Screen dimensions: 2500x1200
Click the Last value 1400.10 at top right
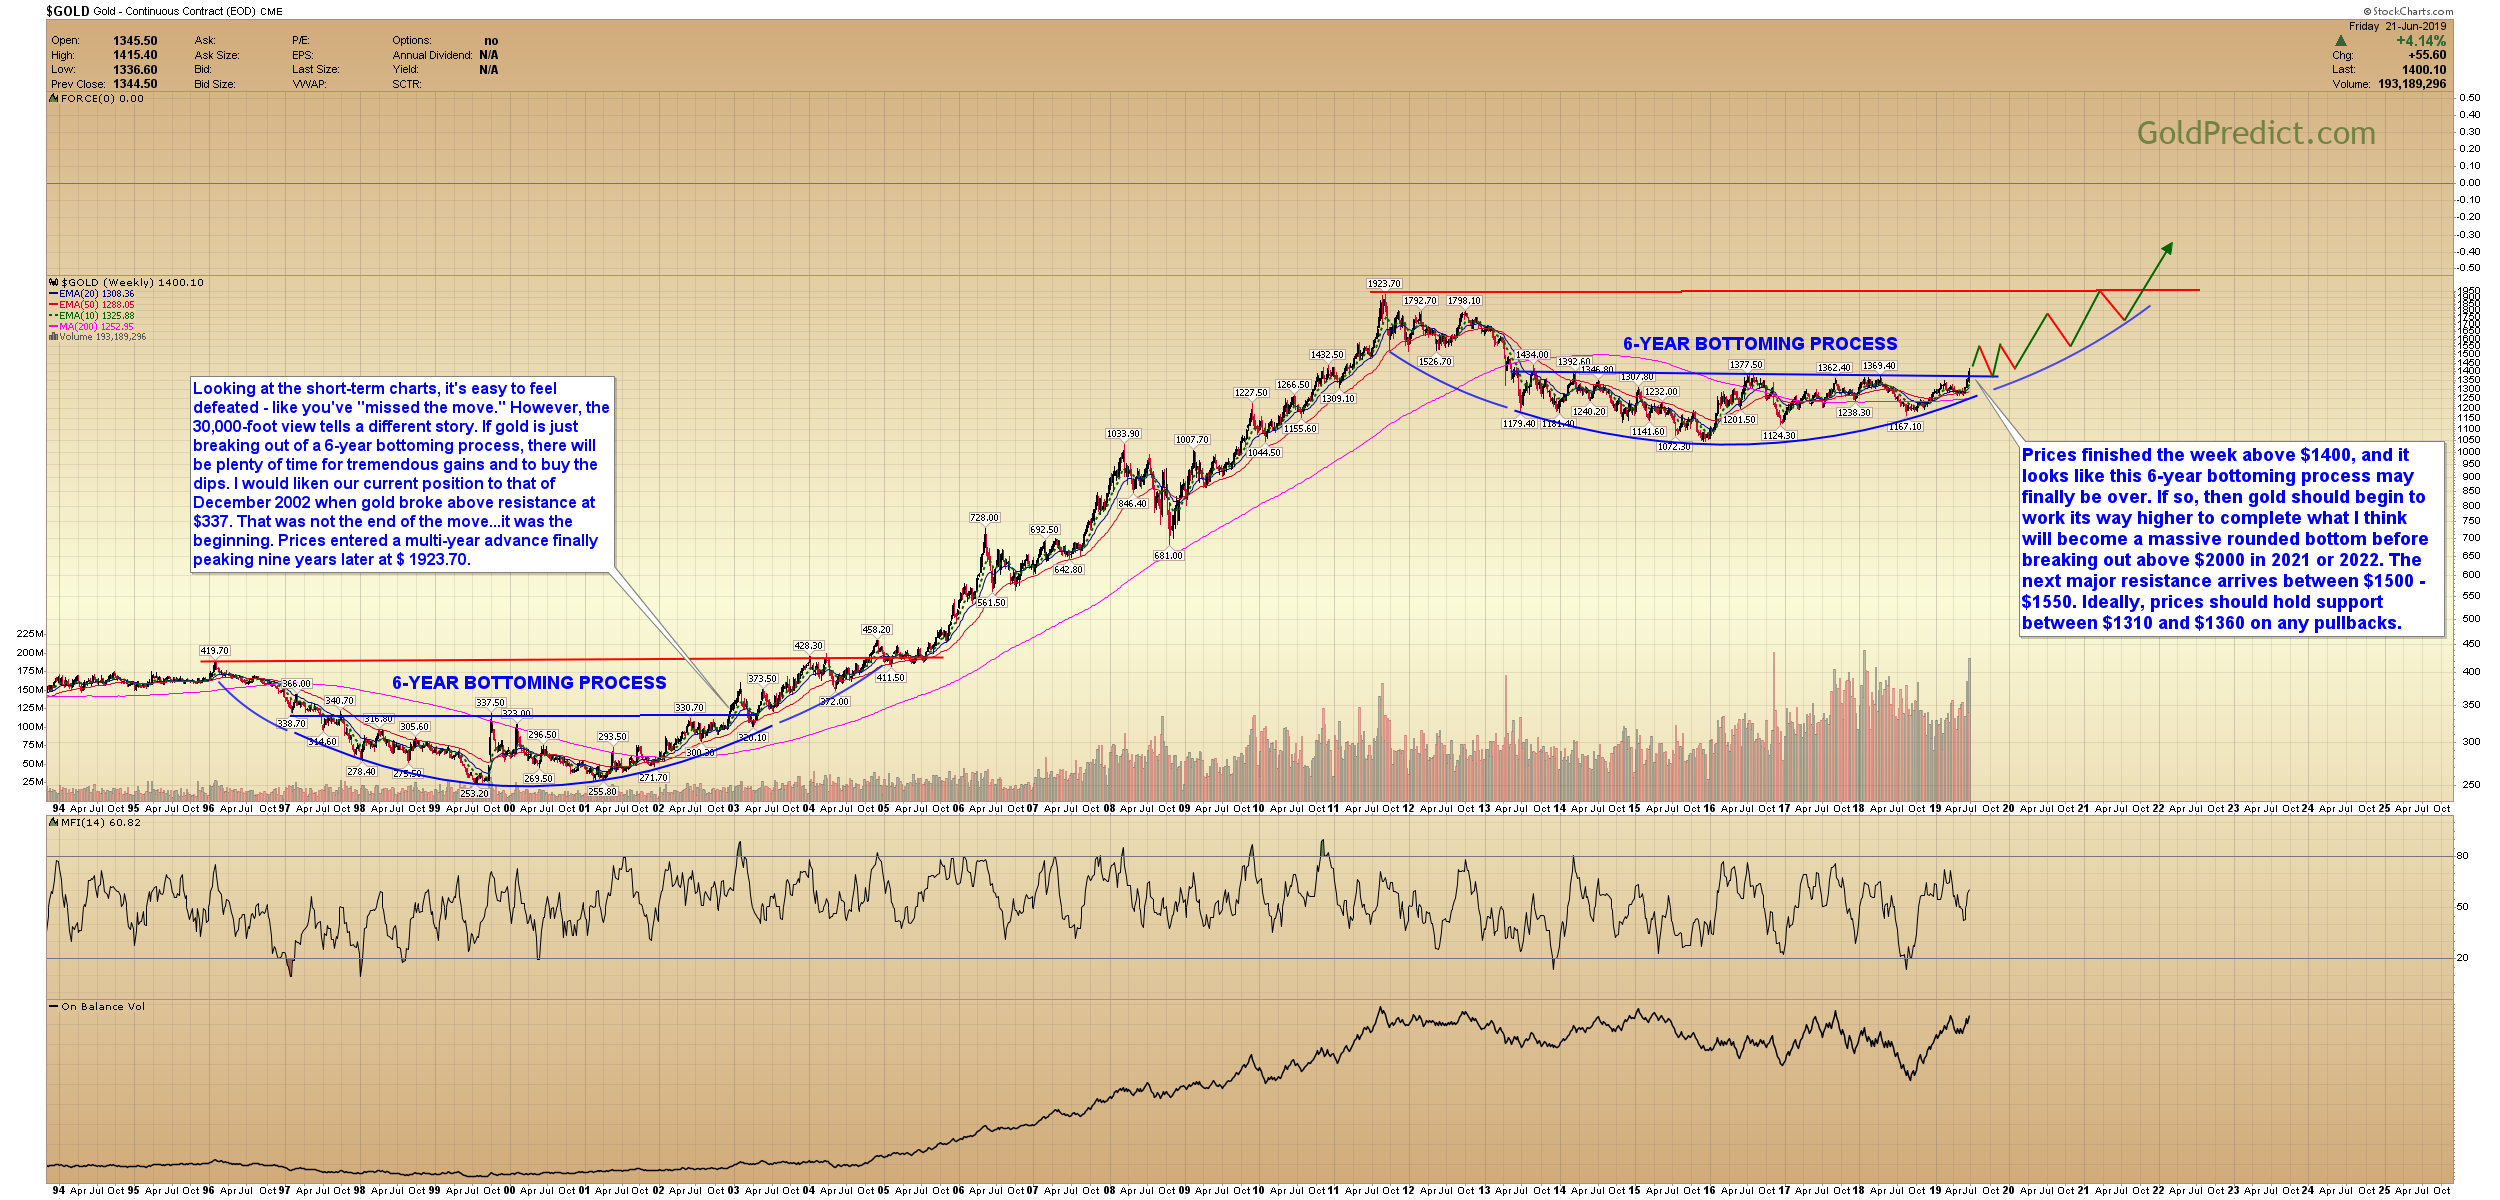click(2424, 70)
